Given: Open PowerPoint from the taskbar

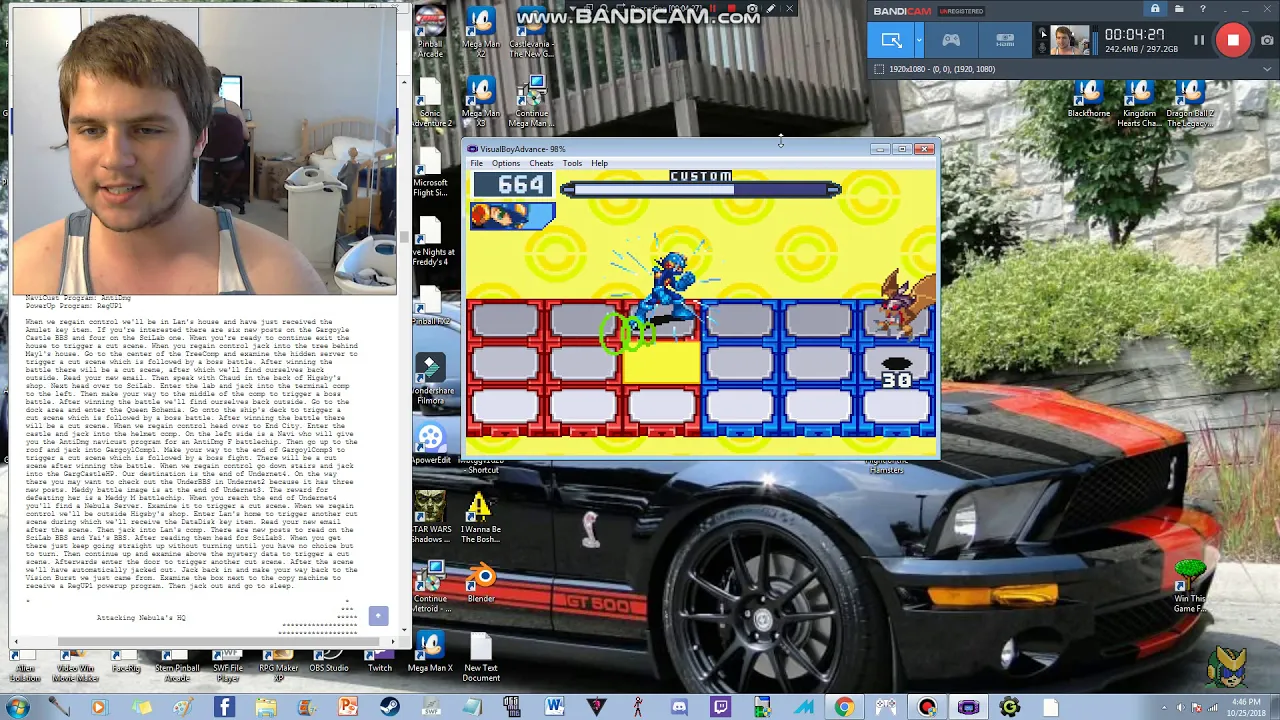Looking at the screenshot, I should pos(348,708).
